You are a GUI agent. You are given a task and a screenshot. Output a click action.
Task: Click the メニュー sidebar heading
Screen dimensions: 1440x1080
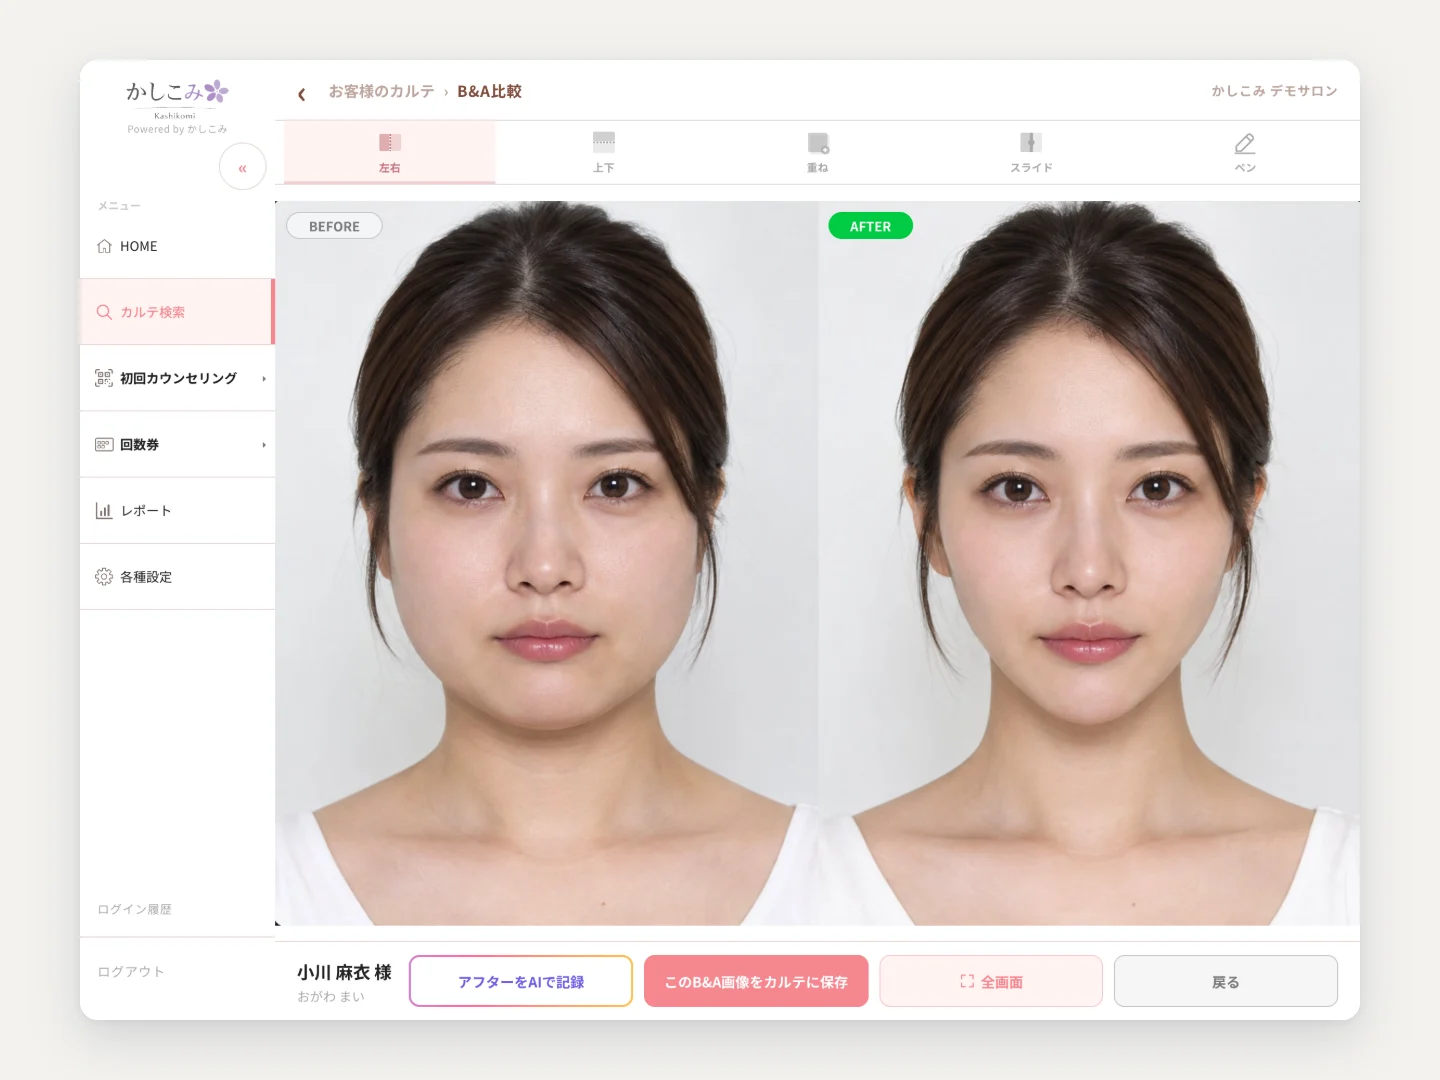(x=119, y=206)
